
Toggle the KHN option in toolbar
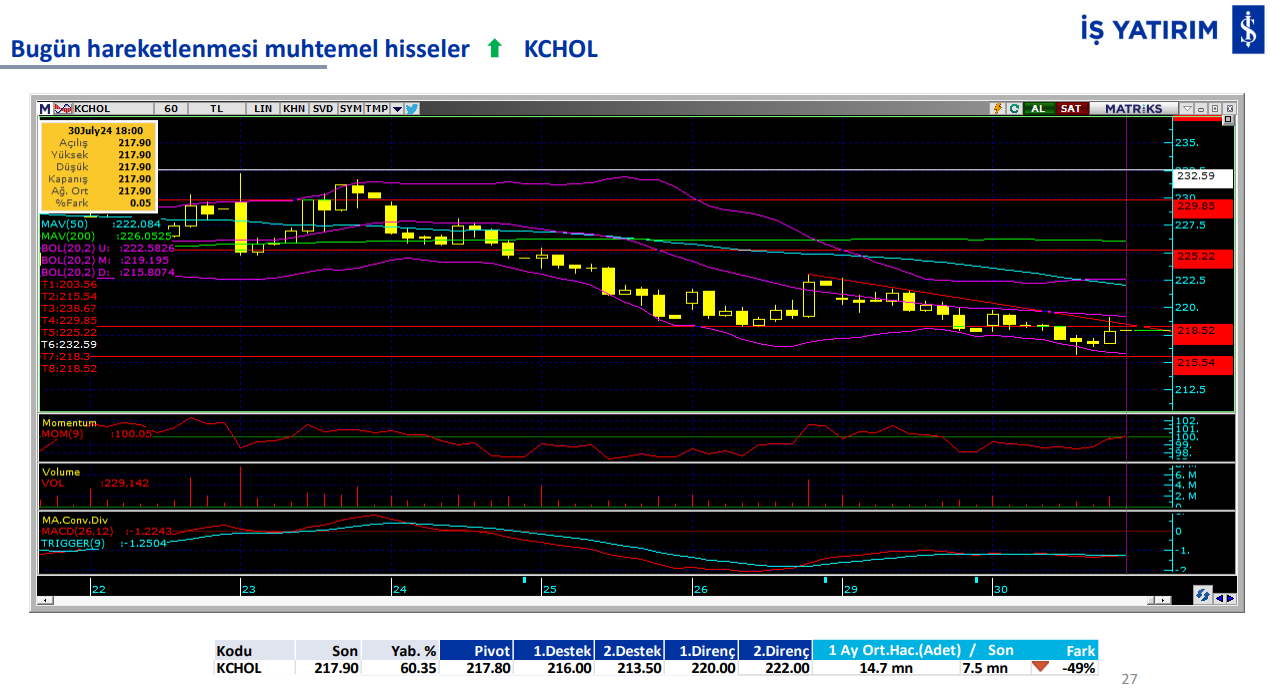[294, 109]
